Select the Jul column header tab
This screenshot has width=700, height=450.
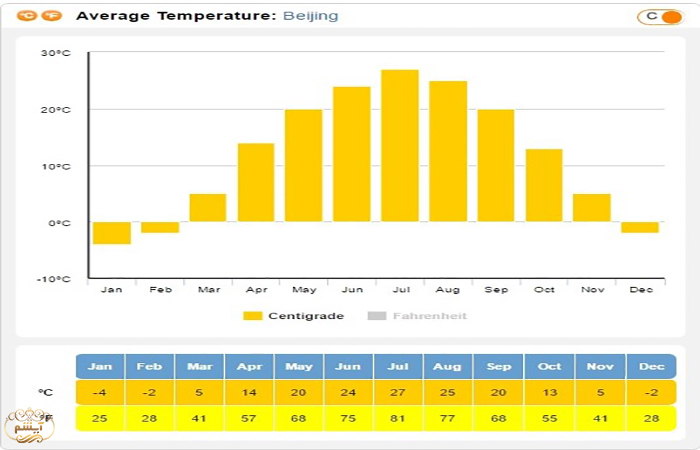tap(399, 367)
